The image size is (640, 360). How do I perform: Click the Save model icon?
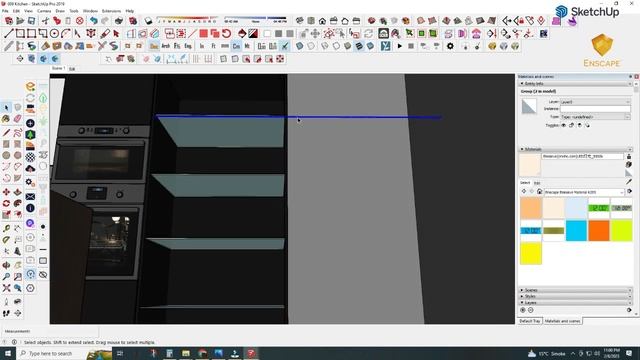(31, 21)
